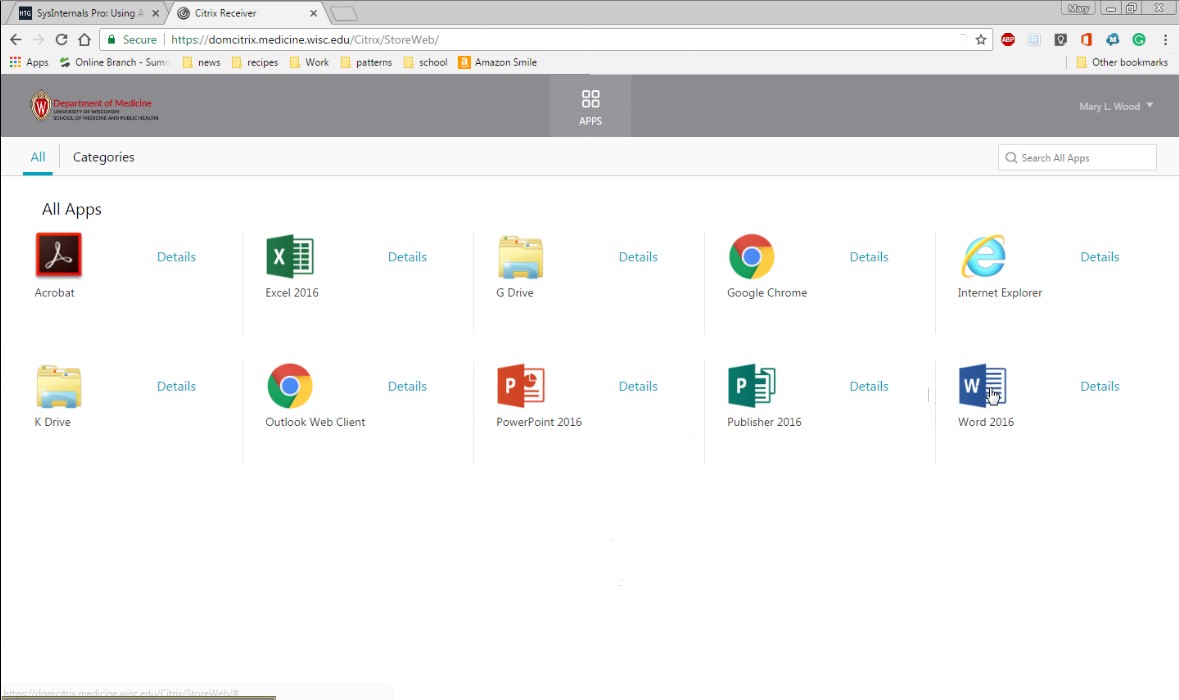1179x700 pixels.
Task: View Details for Acrobat
Action: [x=176, y=256]
